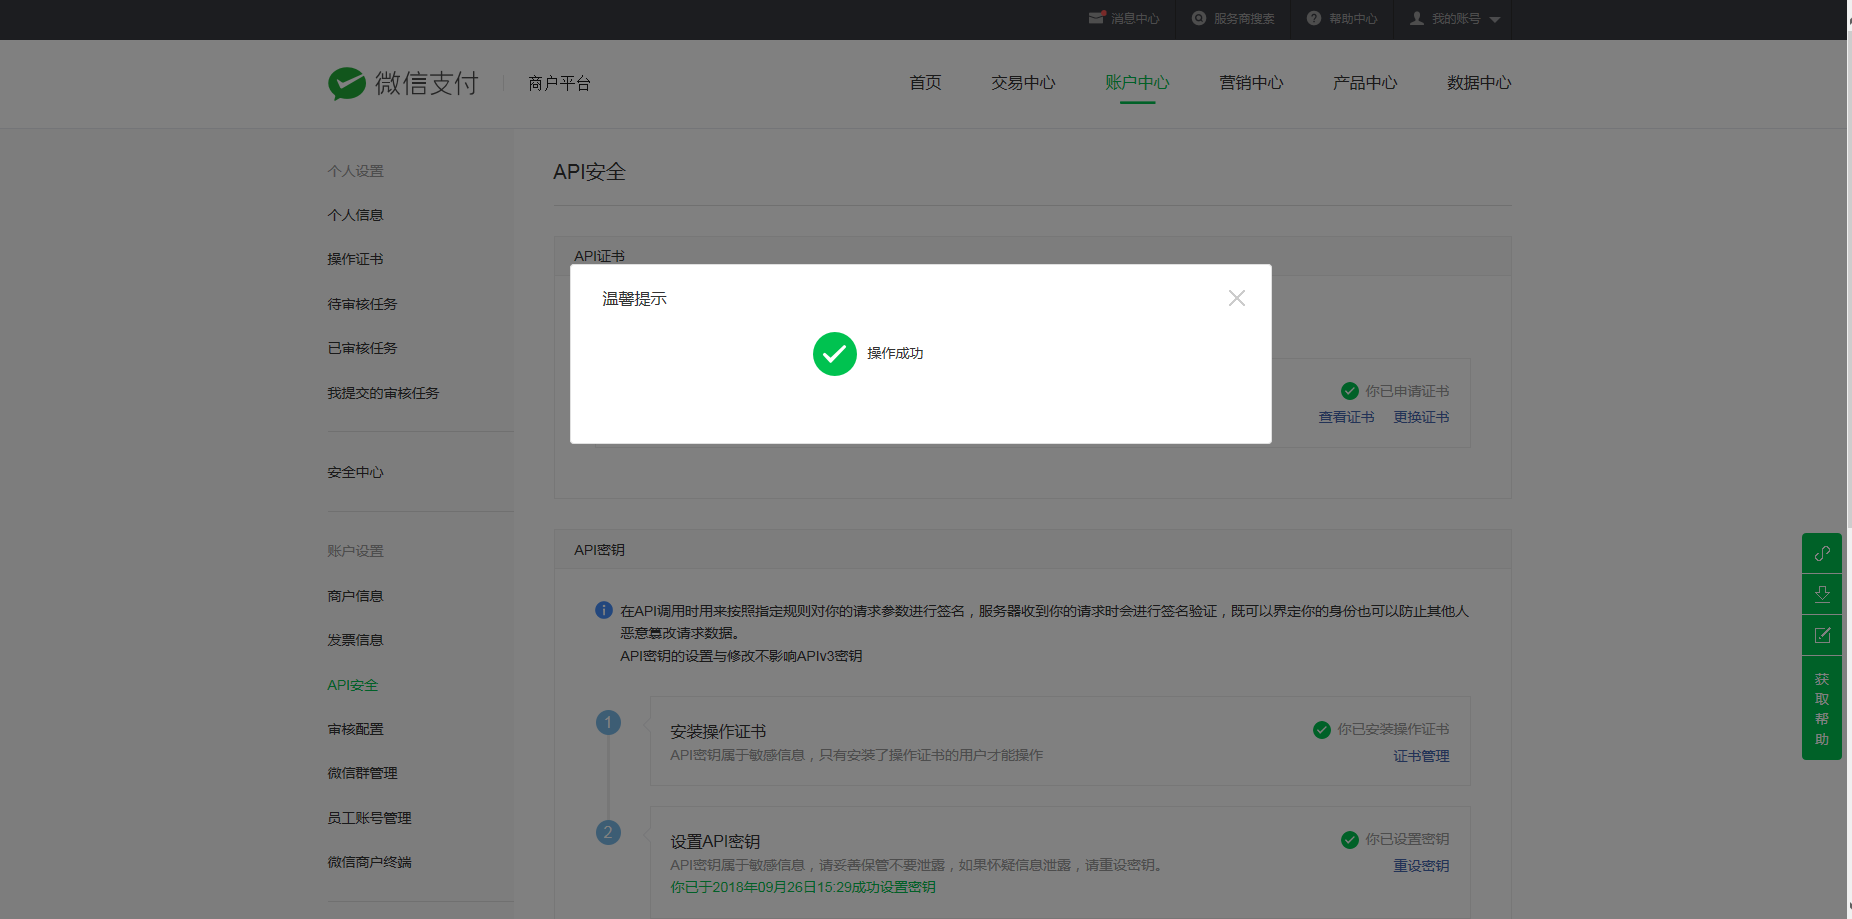Open 产品中心 tab
The width and height of the screenshot is (1852, 919).
(x=1365, y=83)
